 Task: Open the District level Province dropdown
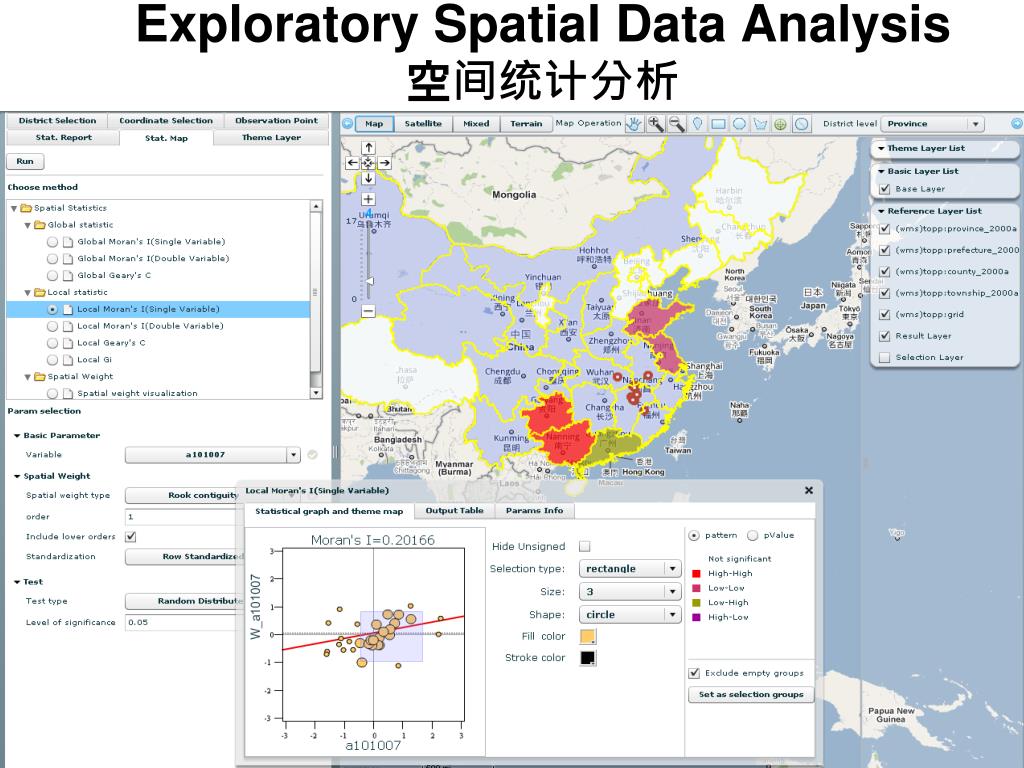(x=932, y=123)
